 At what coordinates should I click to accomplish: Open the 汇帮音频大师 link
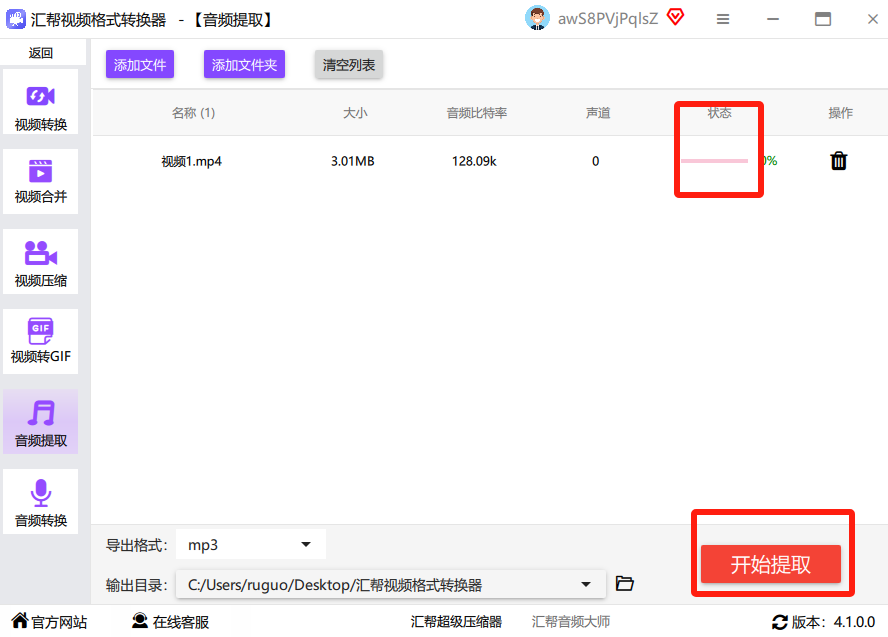(571, 622)
